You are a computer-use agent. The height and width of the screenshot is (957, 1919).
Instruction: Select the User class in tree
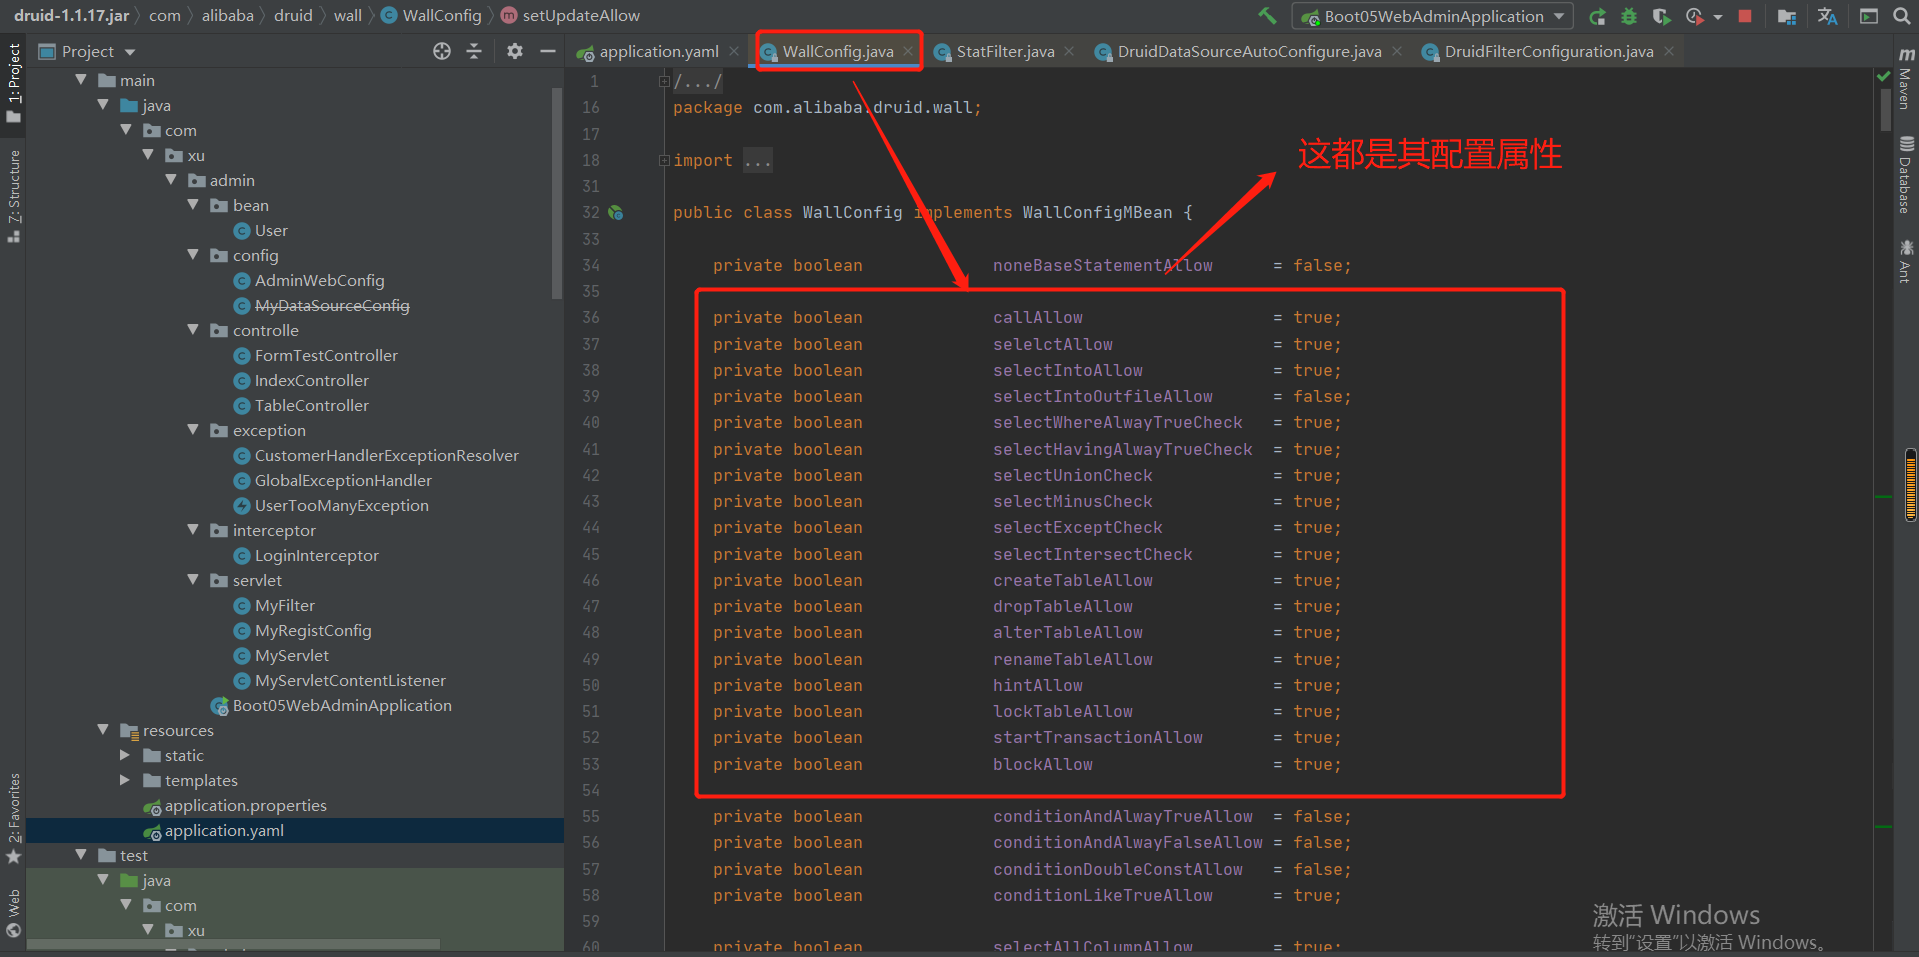click(x=260, y=230)
